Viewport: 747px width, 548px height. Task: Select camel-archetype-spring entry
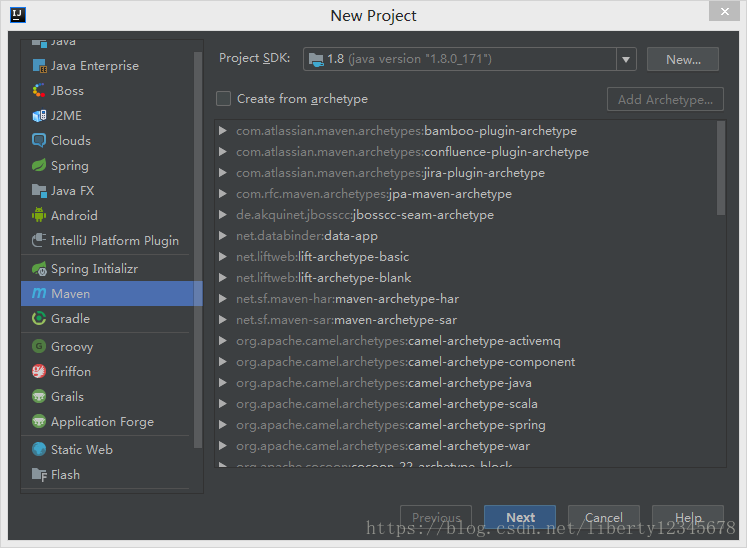point(391,425)
